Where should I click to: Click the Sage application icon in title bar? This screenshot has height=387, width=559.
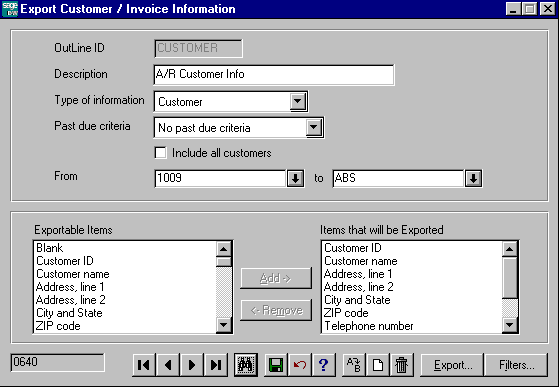click(10, 9)
